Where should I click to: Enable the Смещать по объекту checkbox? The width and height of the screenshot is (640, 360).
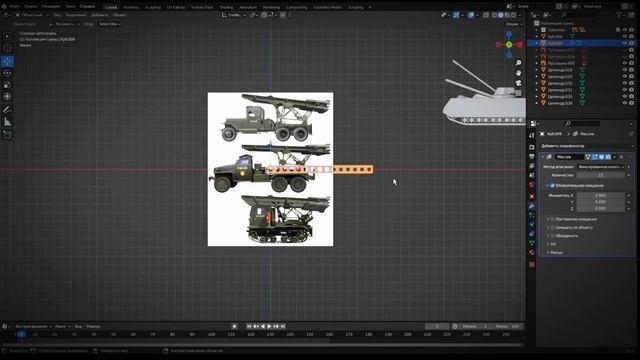(x=552, y=227)
